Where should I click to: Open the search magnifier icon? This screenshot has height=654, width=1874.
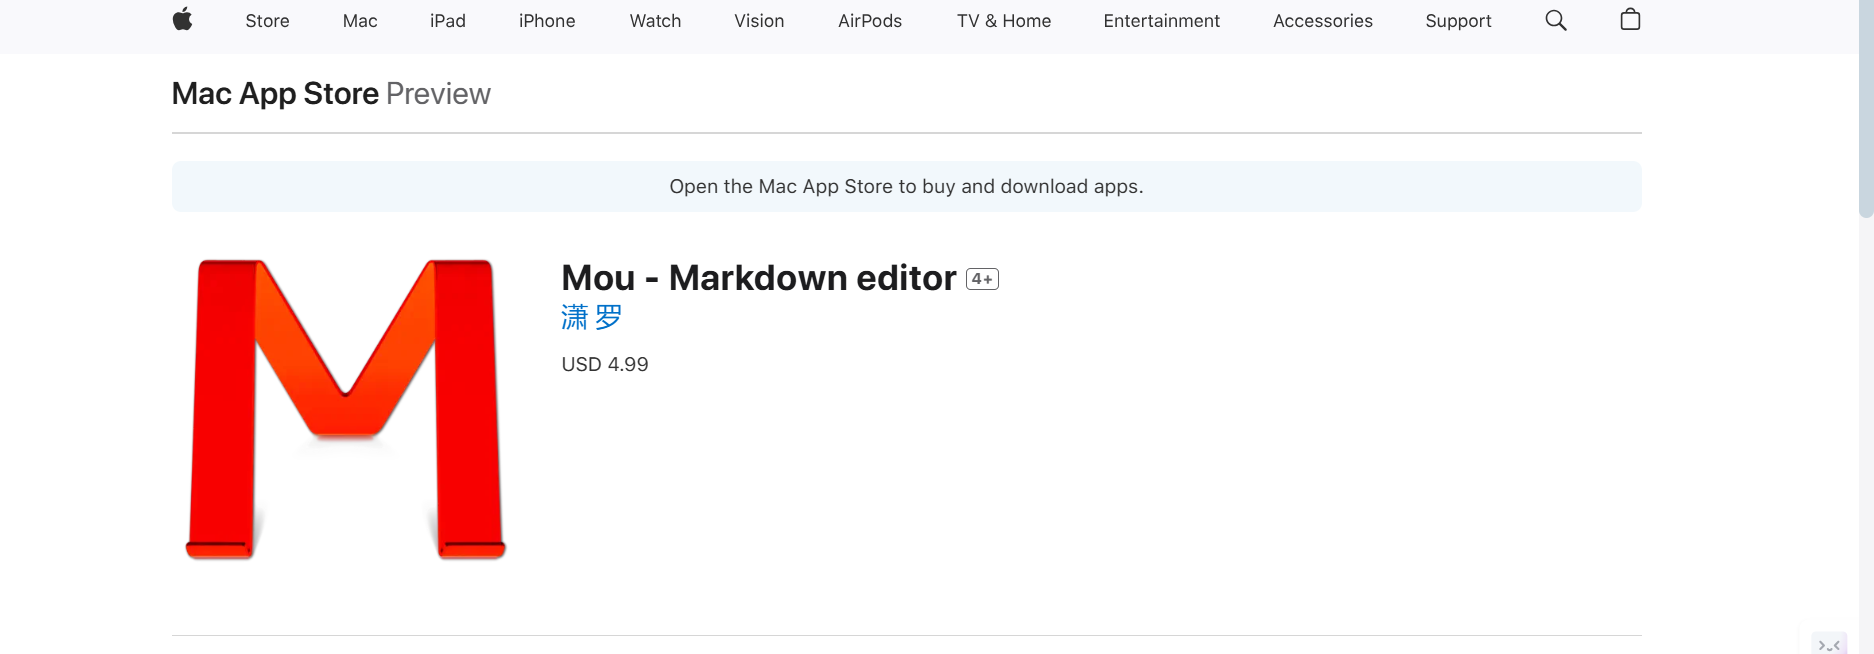1556,20
